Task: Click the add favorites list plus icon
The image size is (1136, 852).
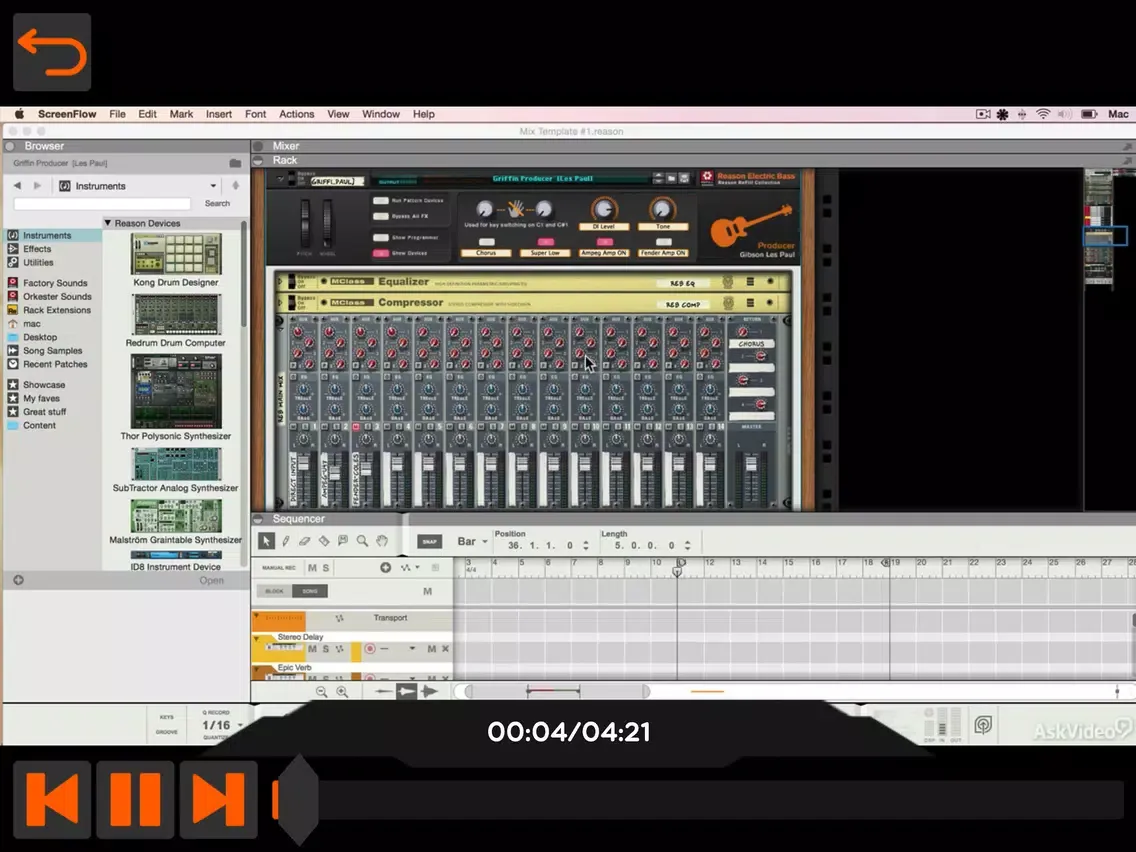Action: 19,580
